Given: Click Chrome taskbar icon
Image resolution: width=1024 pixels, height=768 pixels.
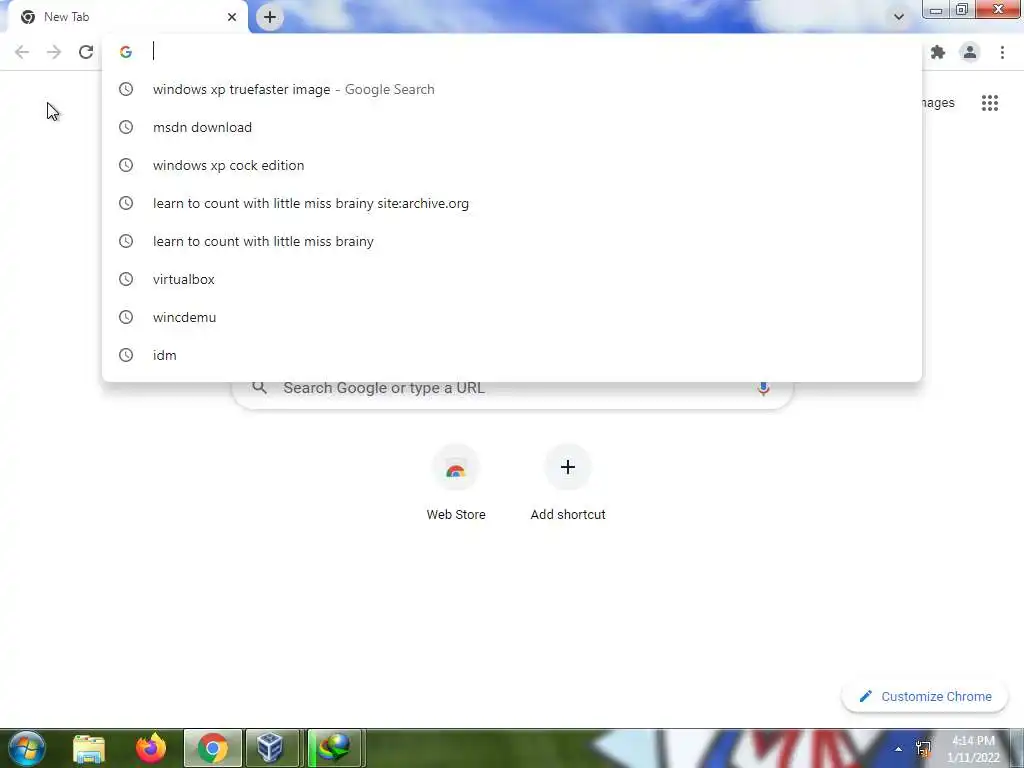Looking at the screenshot, I should coord(212,748).
